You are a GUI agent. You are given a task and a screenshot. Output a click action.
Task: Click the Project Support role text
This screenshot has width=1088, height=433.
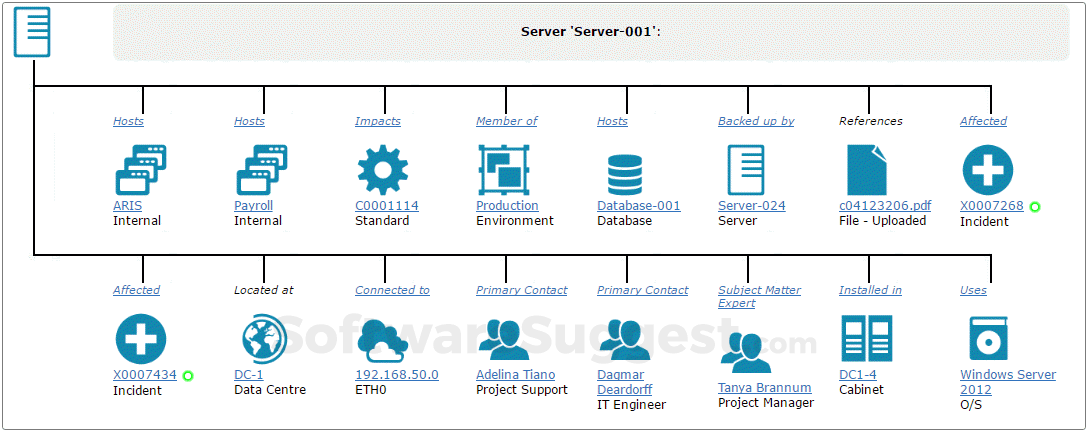522,390
